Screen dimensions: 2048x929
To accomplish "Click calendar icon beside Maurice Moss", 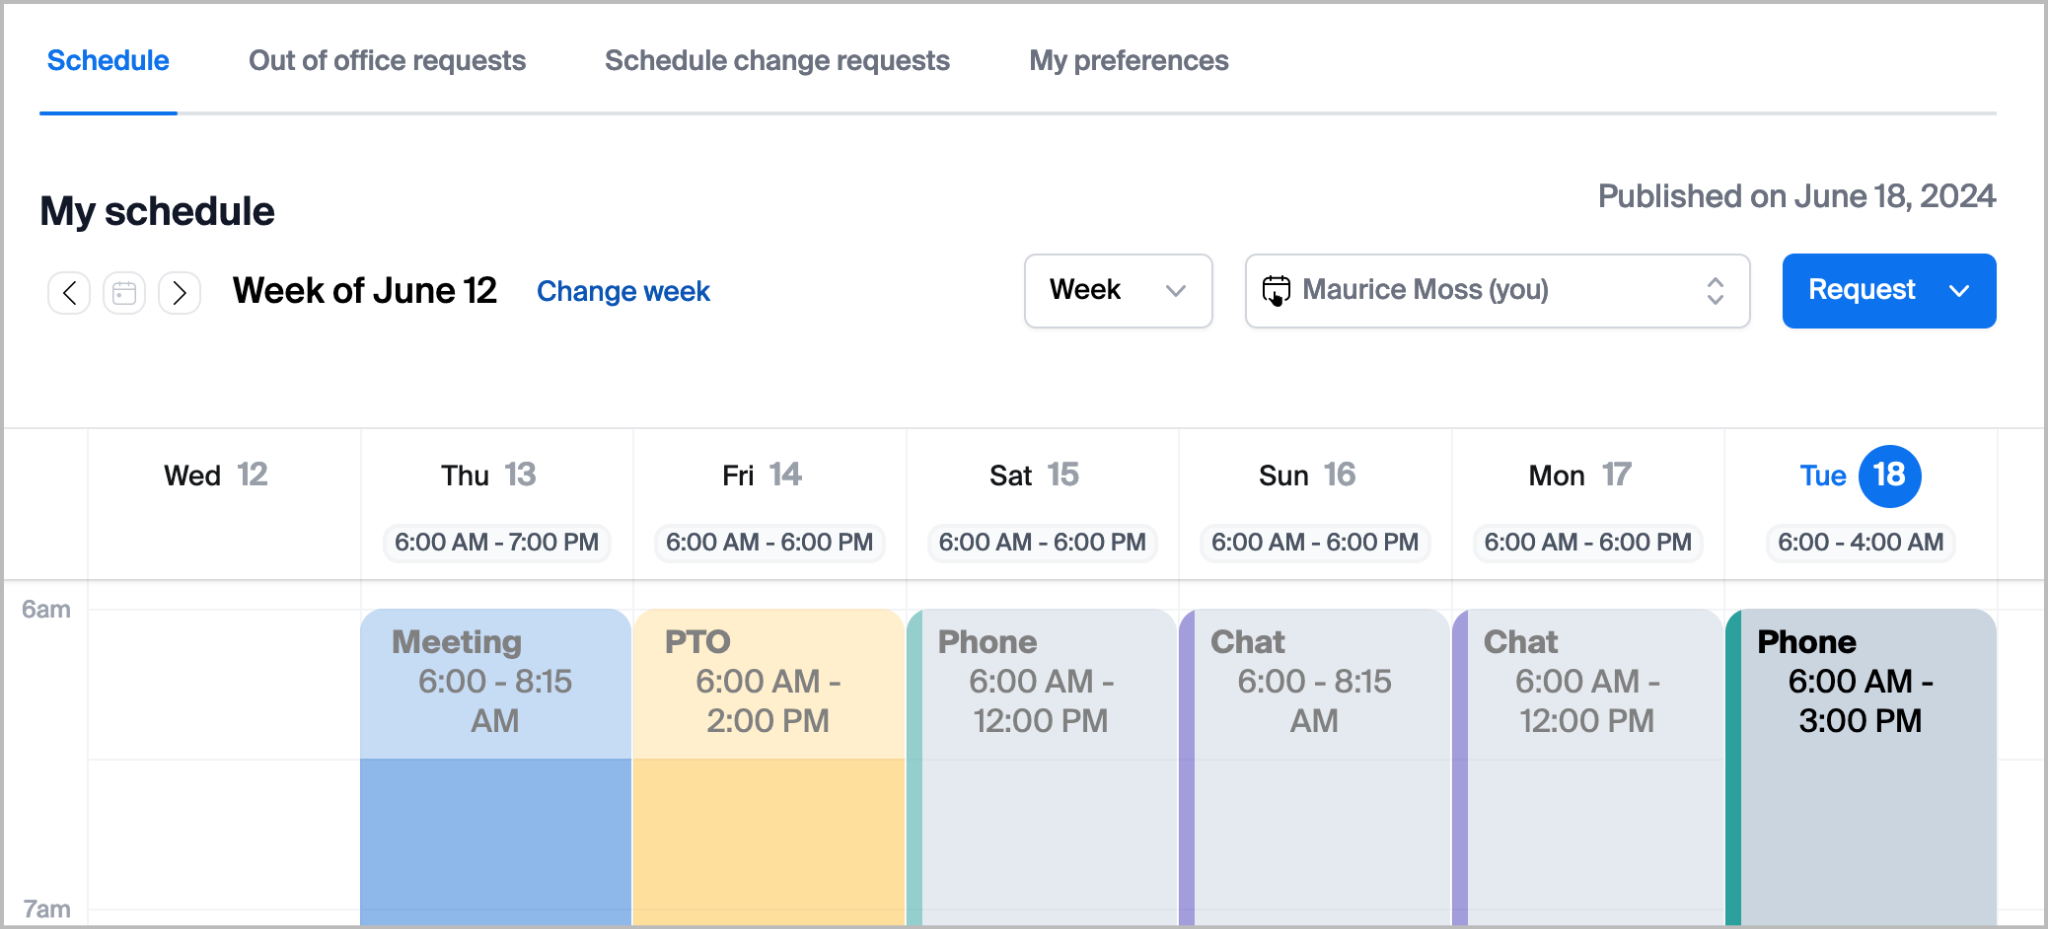I will (1276, 290).
